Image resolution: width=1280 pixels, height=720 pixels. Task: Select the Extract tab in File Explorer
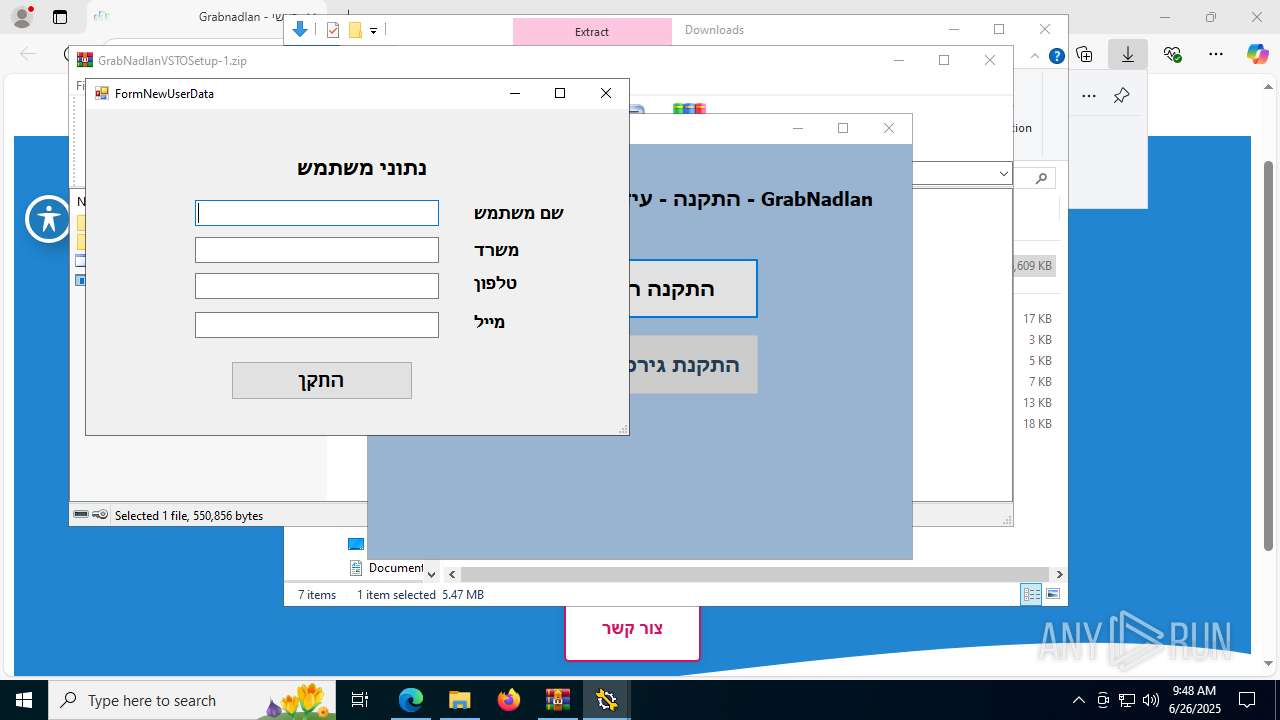tap(592, 31)
